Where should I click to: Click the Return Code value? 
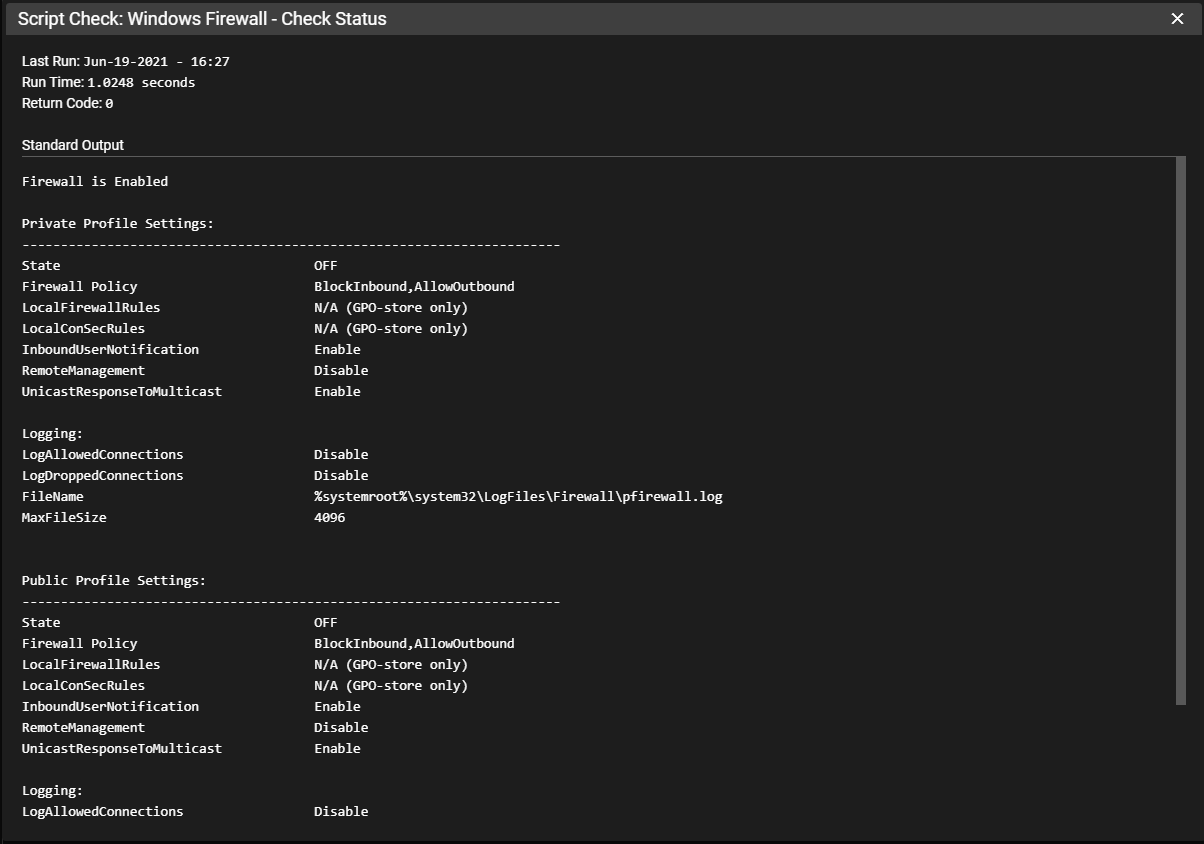pyautogui.click(x=109, y=104)
